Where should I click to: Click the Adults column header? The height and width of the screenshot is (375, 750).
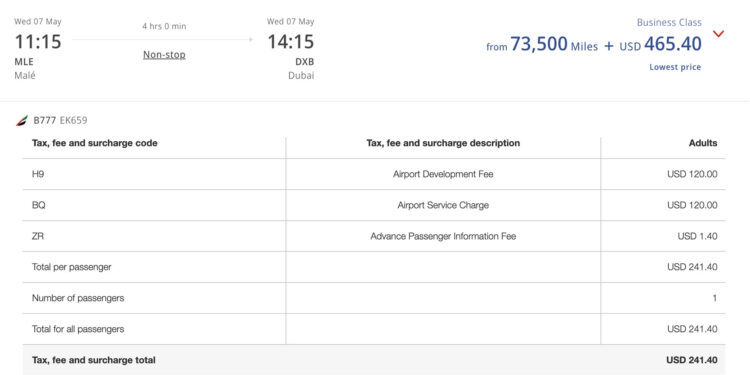click(x=703, y=143)
